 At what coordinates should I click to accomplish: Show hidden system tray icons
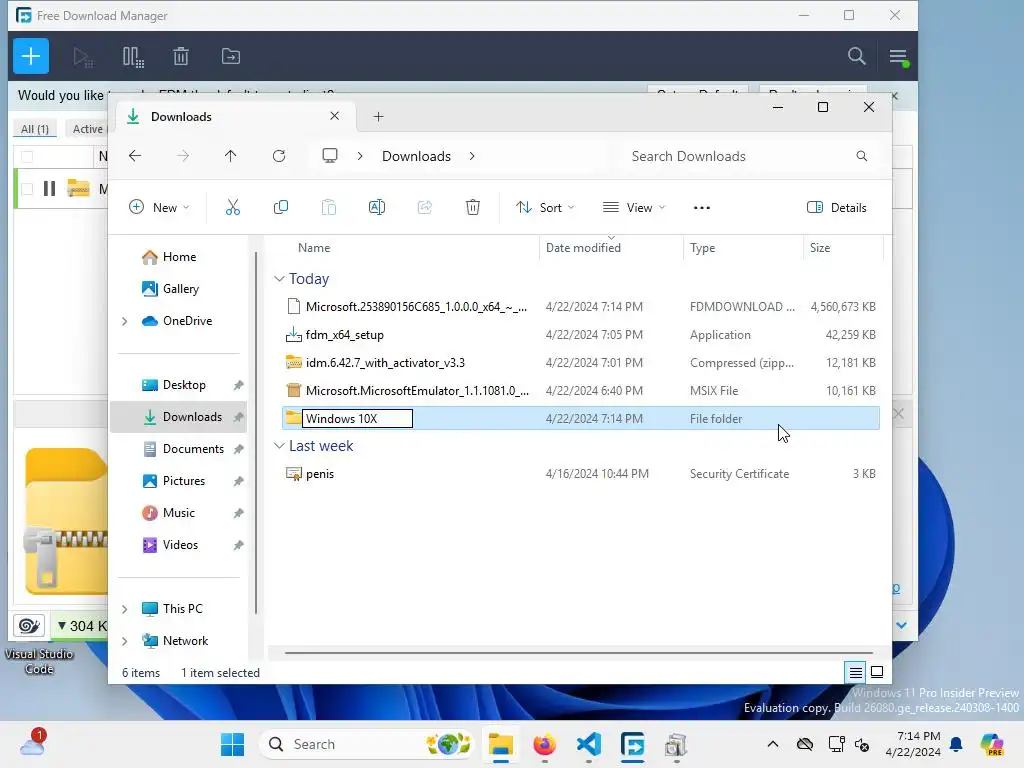click(773, 744)
